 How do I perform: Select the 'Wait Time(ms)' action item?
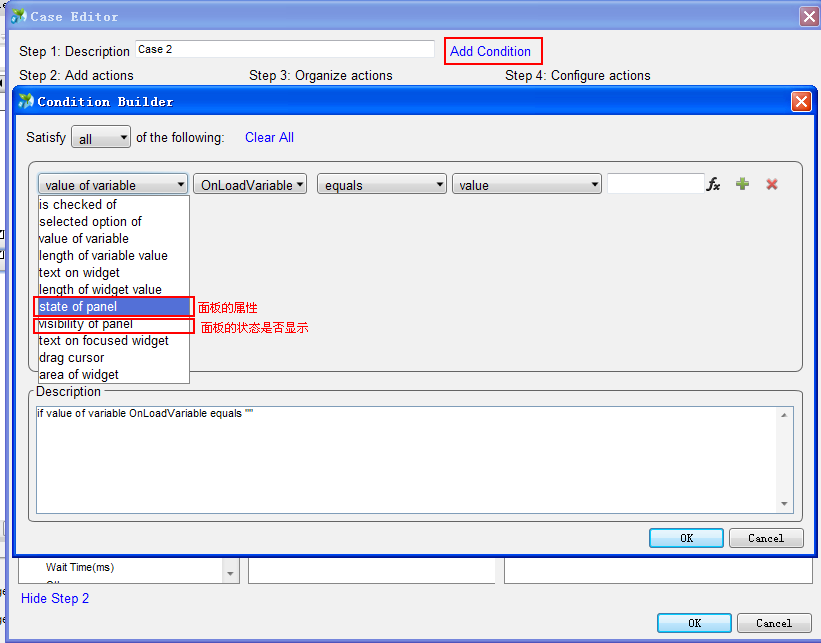[80, 567]
